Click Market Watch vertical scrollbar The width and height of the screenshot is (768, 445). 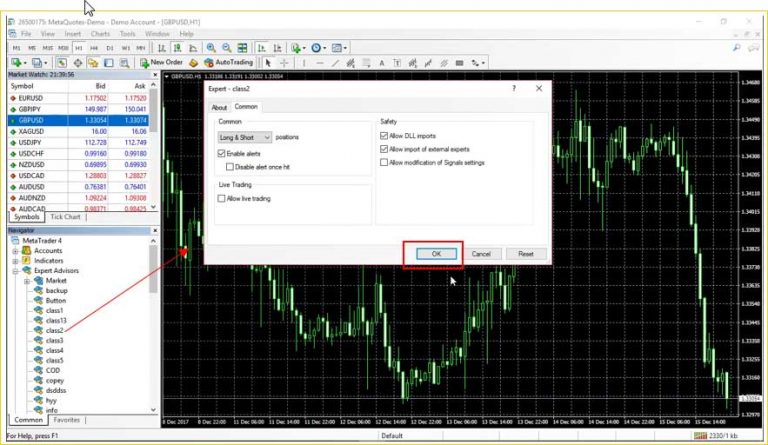point(153,146)
